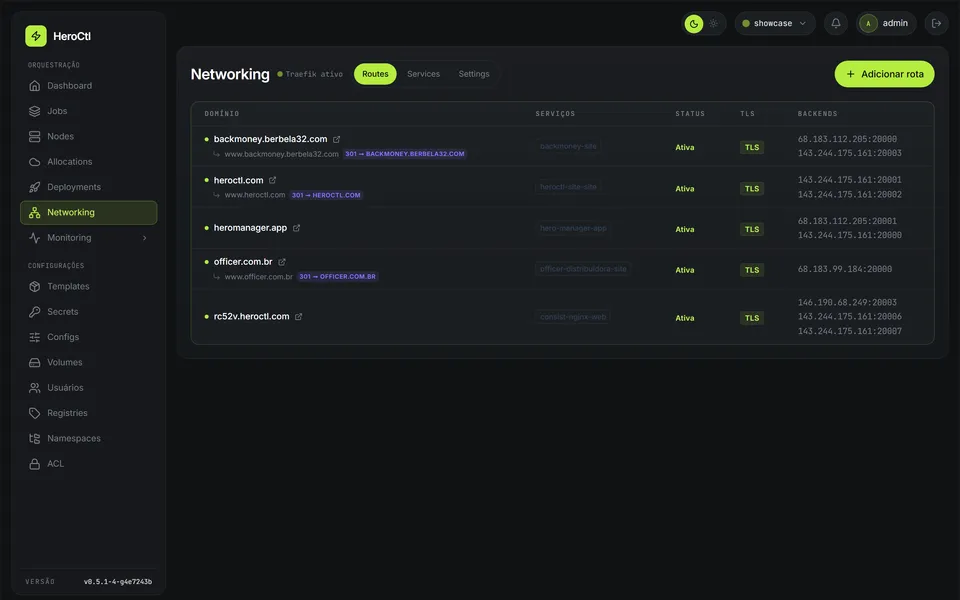Click the Registries tag icon

[34, 413]
